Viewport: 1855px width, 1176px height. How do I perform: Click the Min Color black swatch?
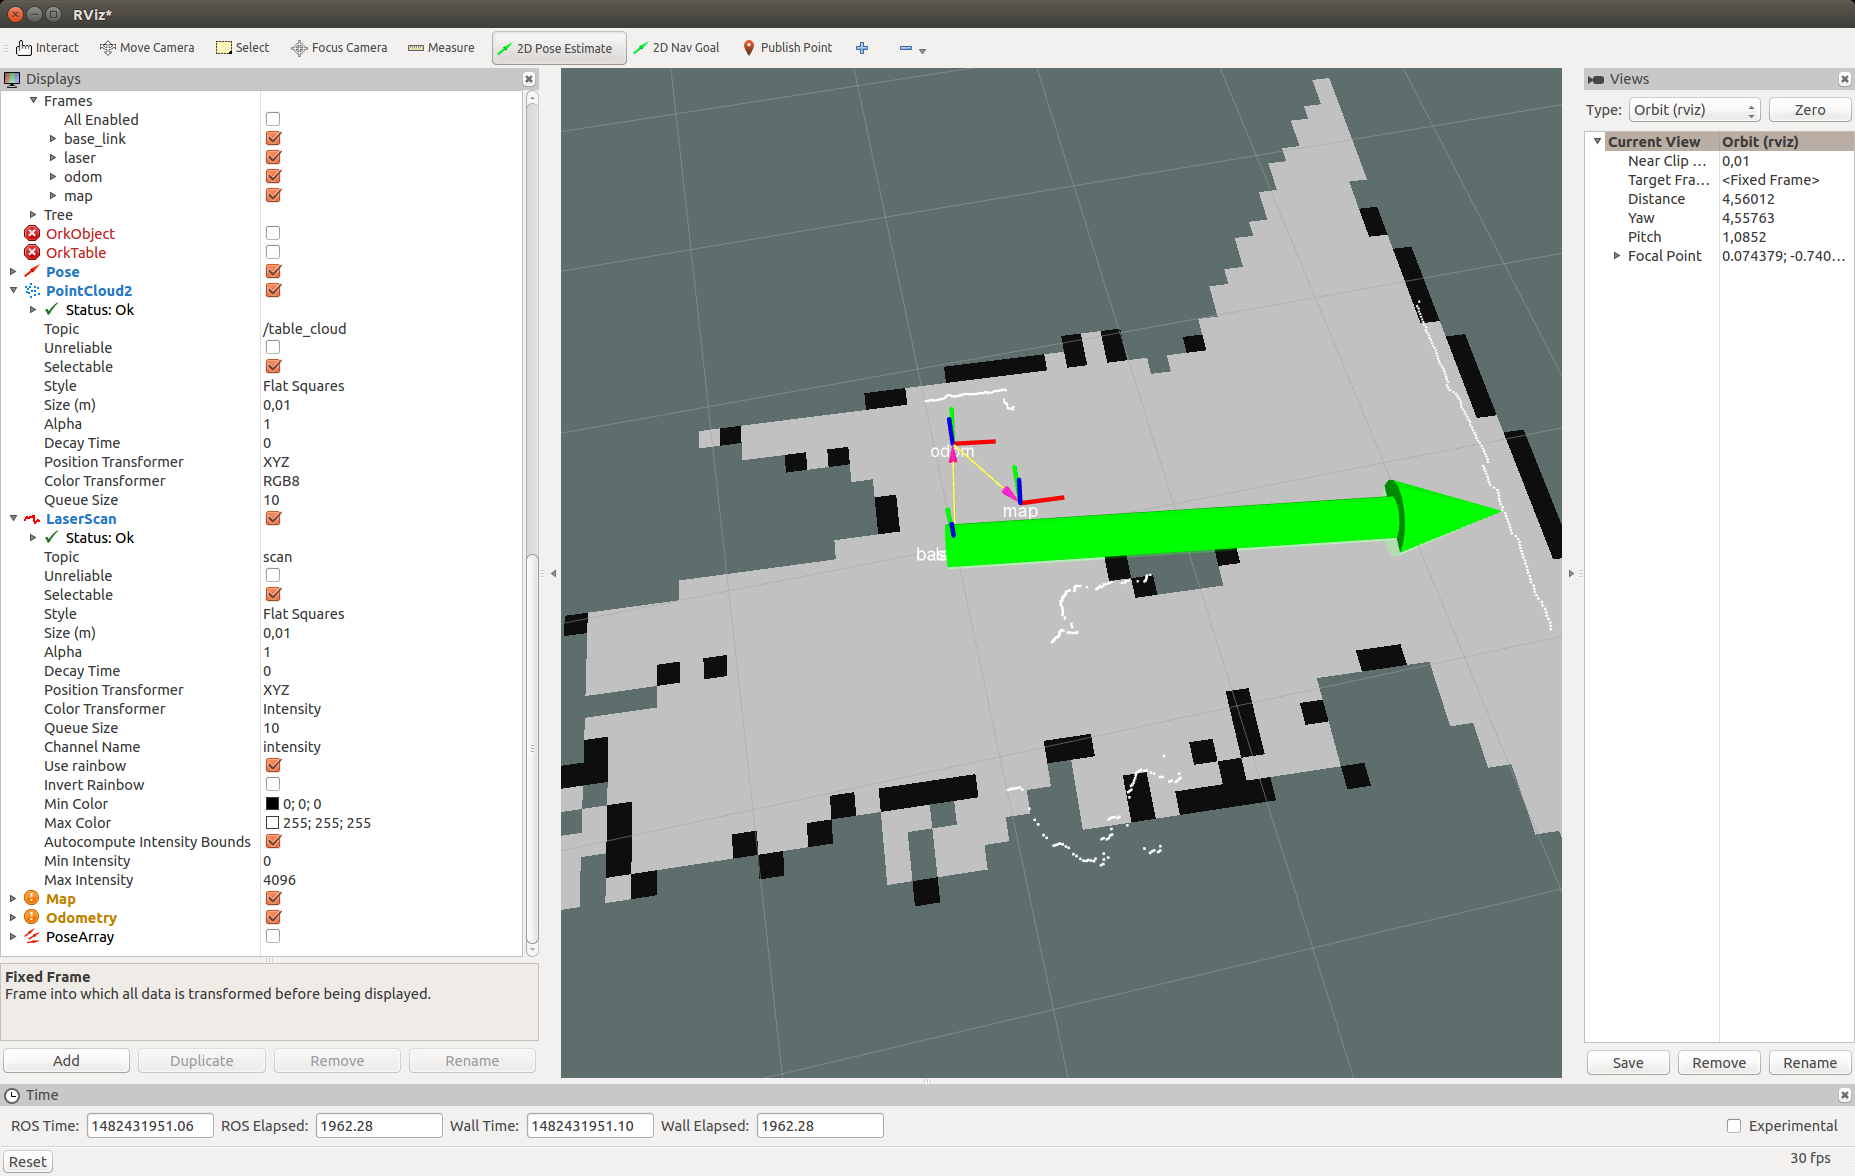(272, 803)
